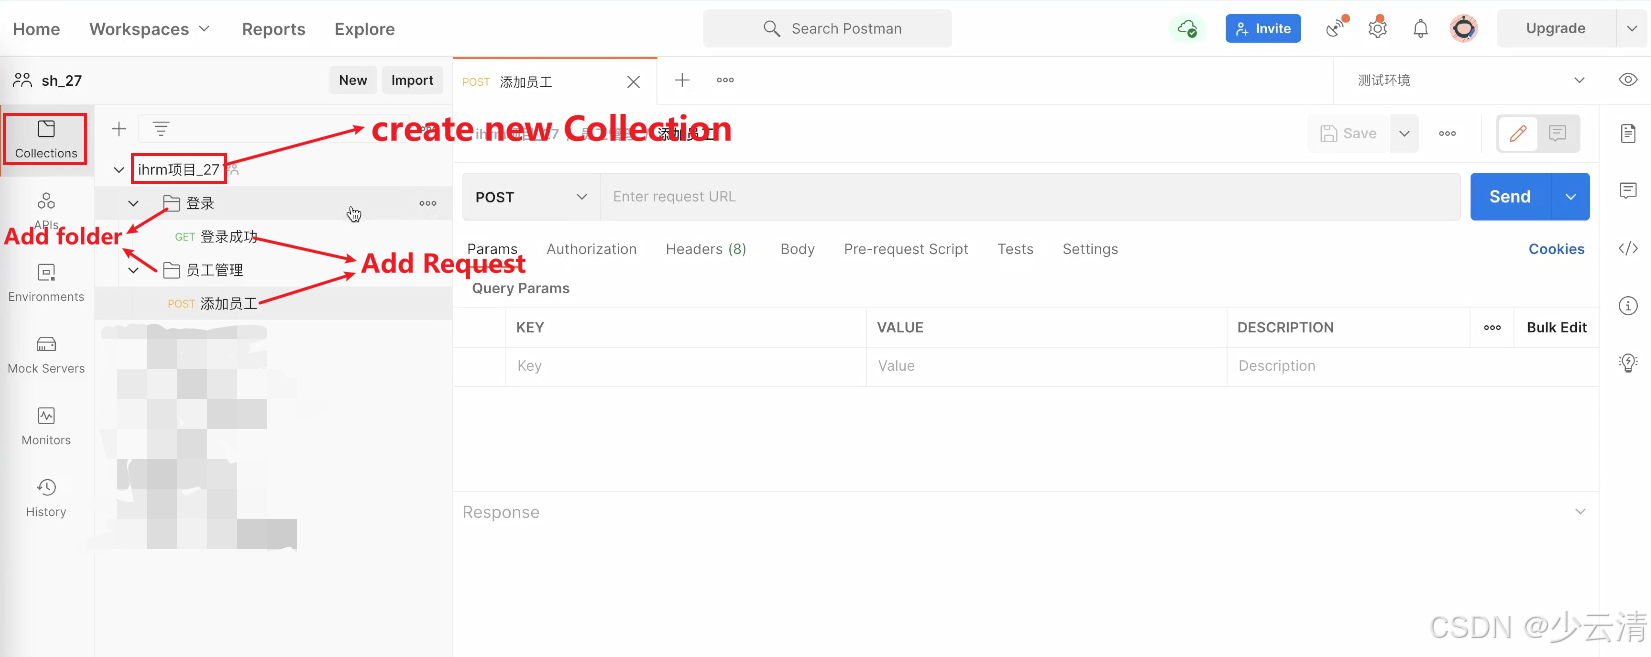1651x657 pixels.
Task: Open the user avatar menu
Action: pos(1464,28)
